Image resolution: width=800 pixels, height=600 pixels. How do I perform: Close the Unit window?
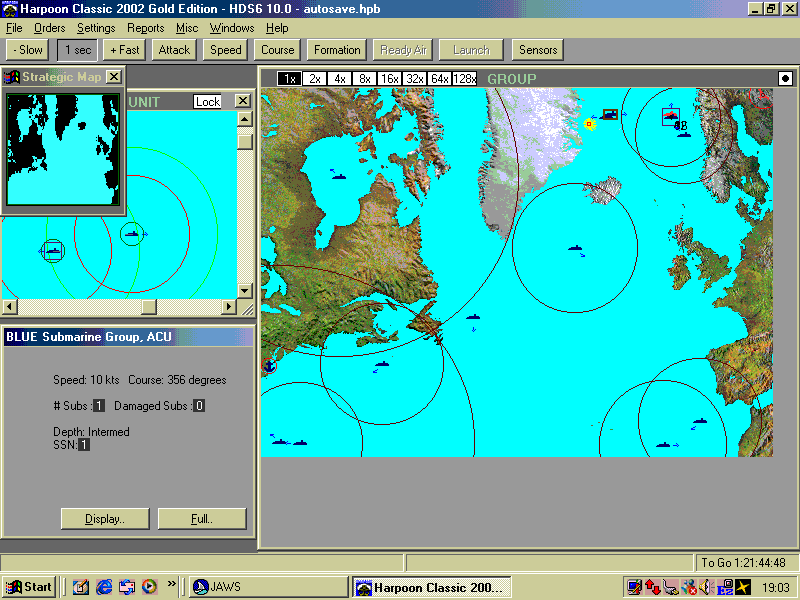point(243,101)
